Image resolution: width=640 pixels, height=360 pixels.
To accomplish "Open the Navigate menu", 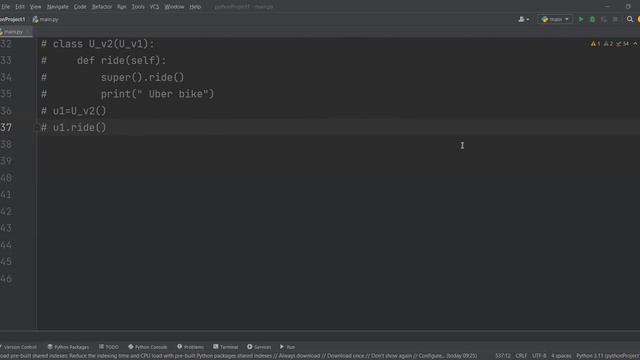I will (58, 7).
